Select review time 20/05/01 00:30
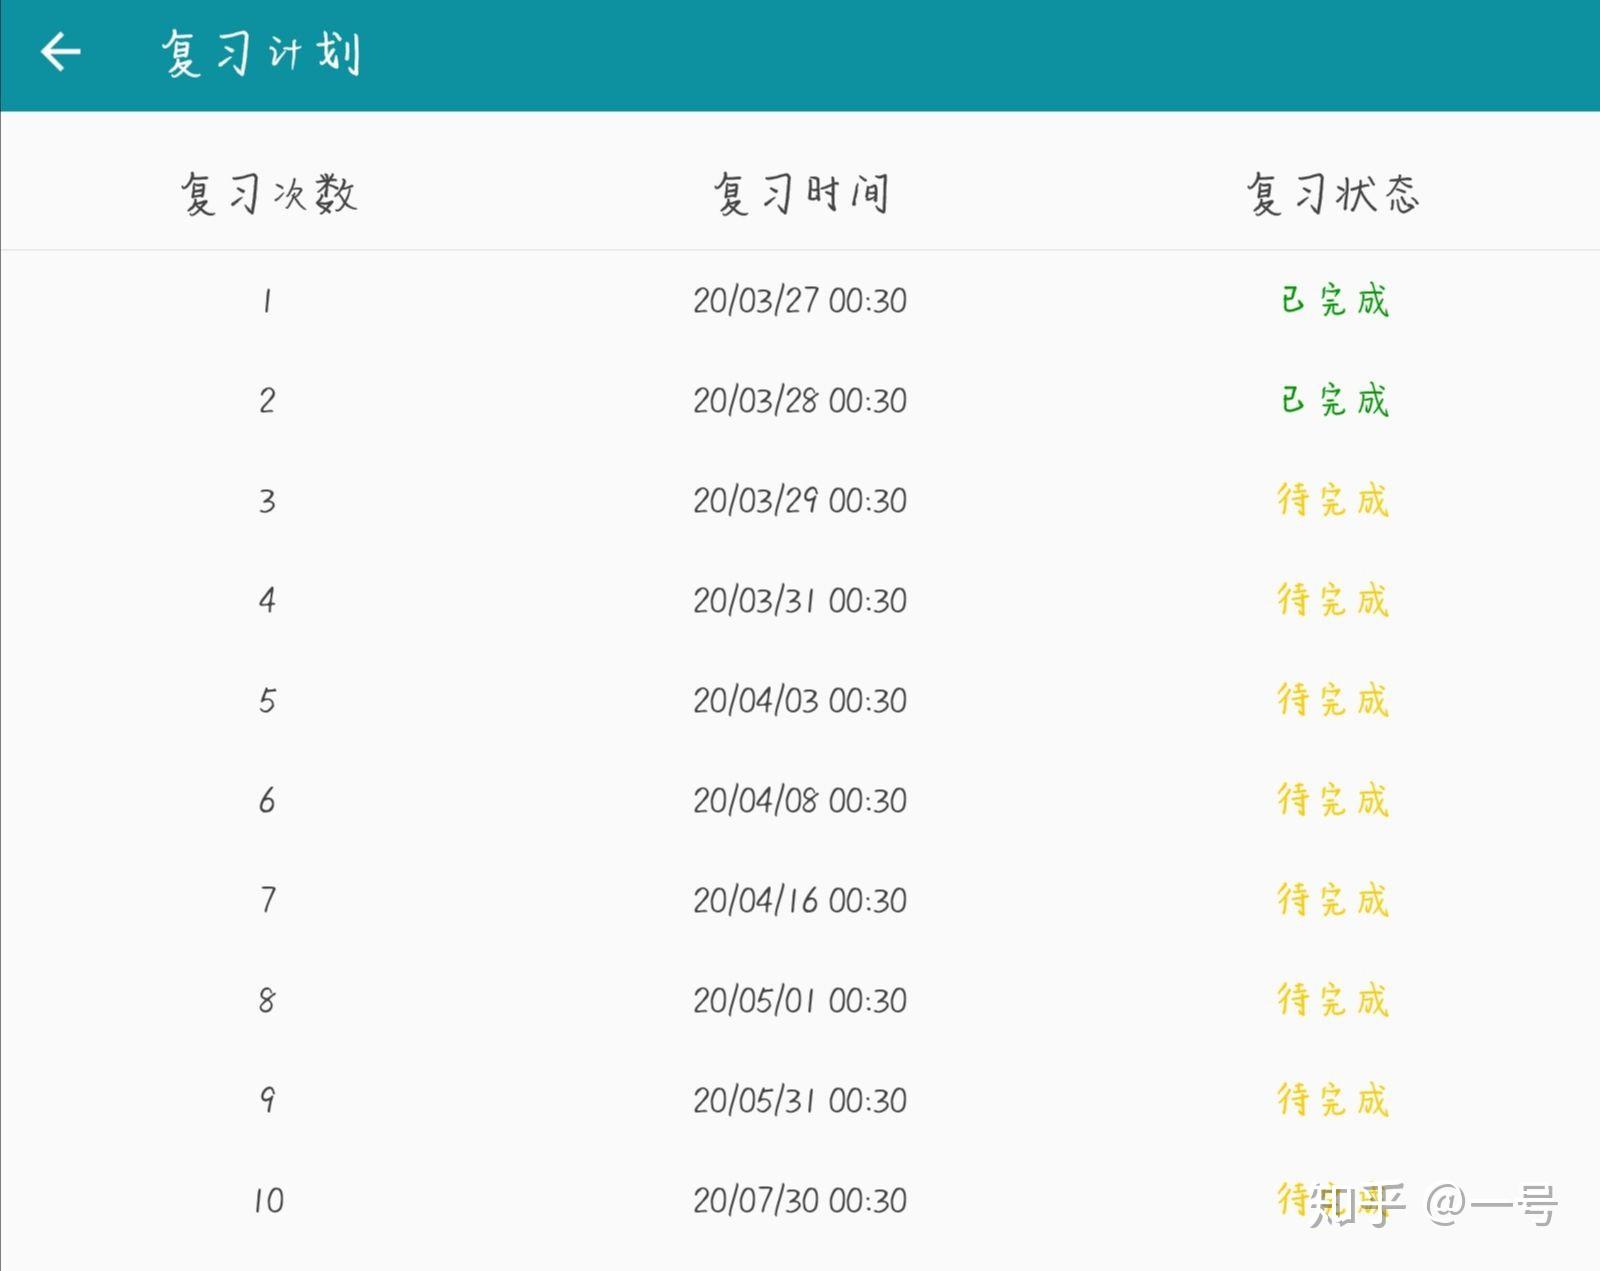 [x=800, y=1000]
